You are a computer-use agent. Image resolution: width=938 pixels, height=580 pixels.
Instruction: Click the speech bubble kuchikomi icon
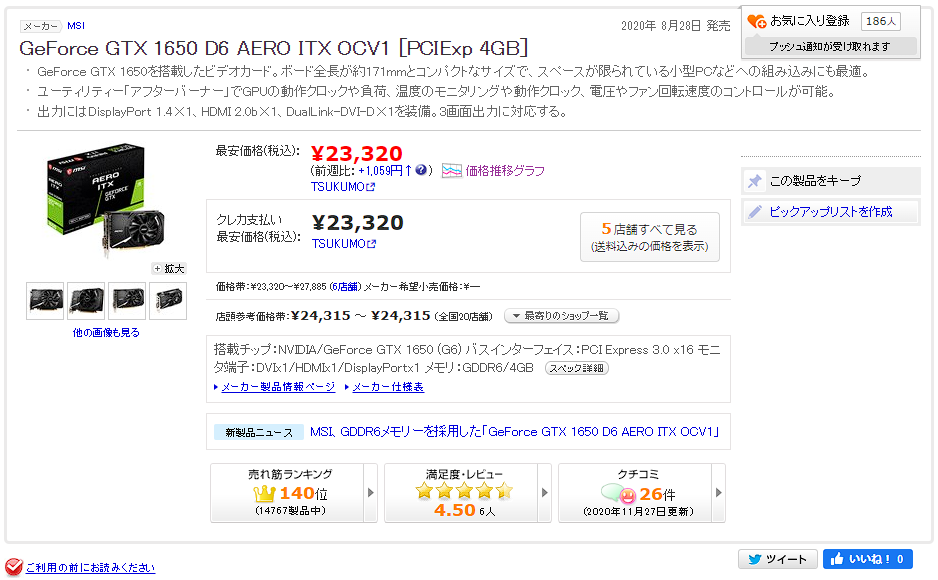click(x=618, y=493)
